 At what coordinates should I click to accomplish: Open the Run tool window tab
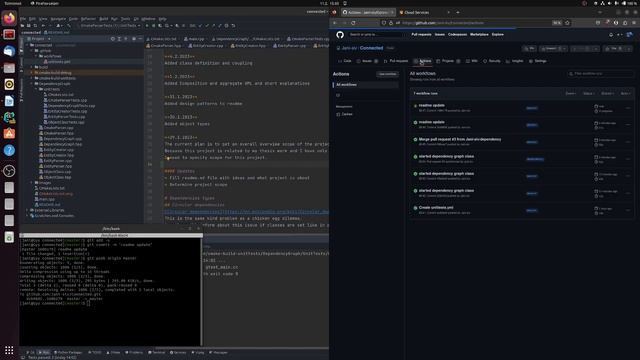(44, 352)
